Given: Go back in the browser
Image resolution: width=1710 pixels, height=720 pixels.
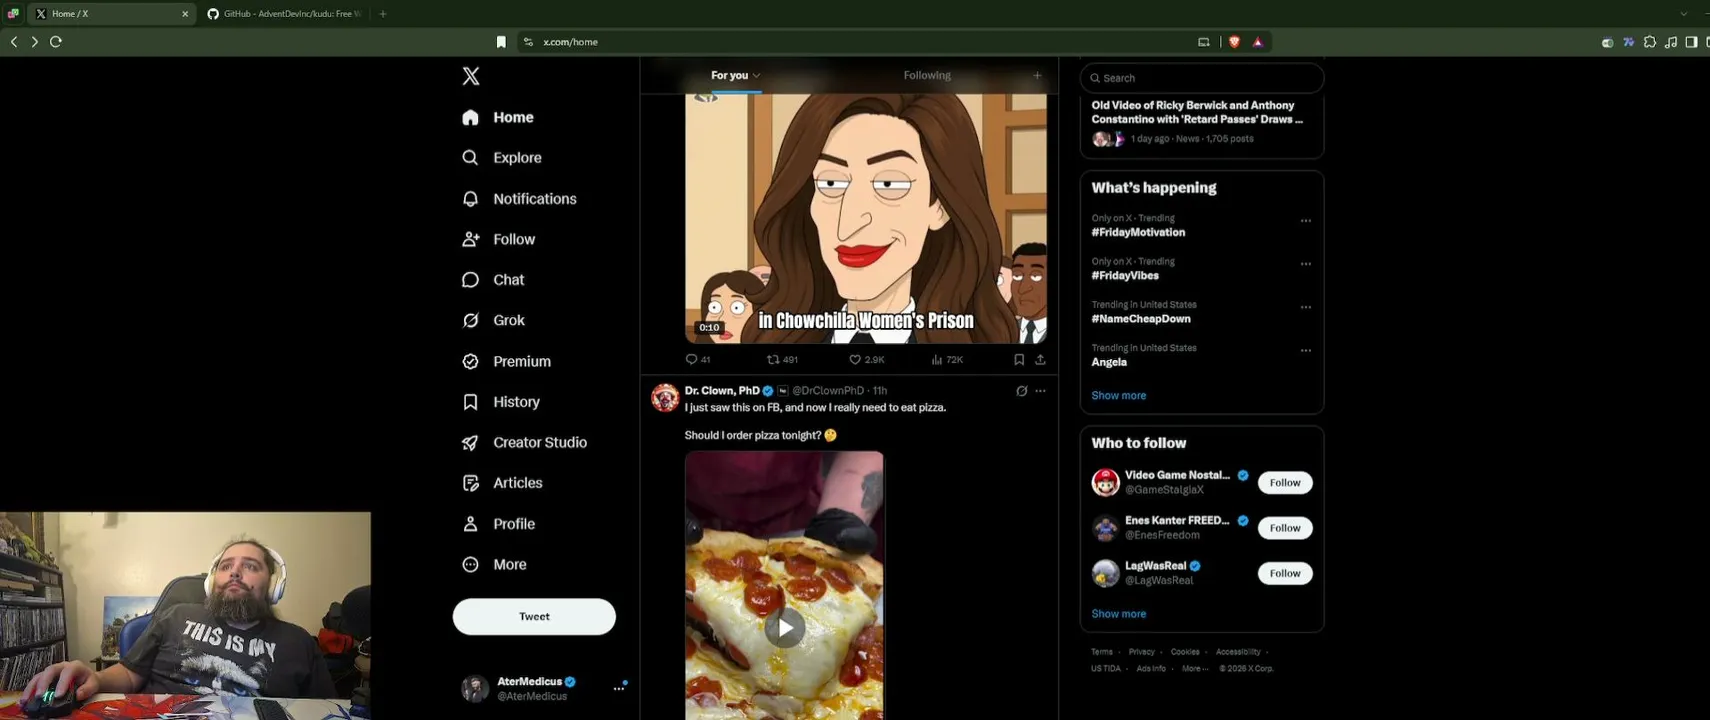Looking at the screenshot, I should (x=14, y=42).
